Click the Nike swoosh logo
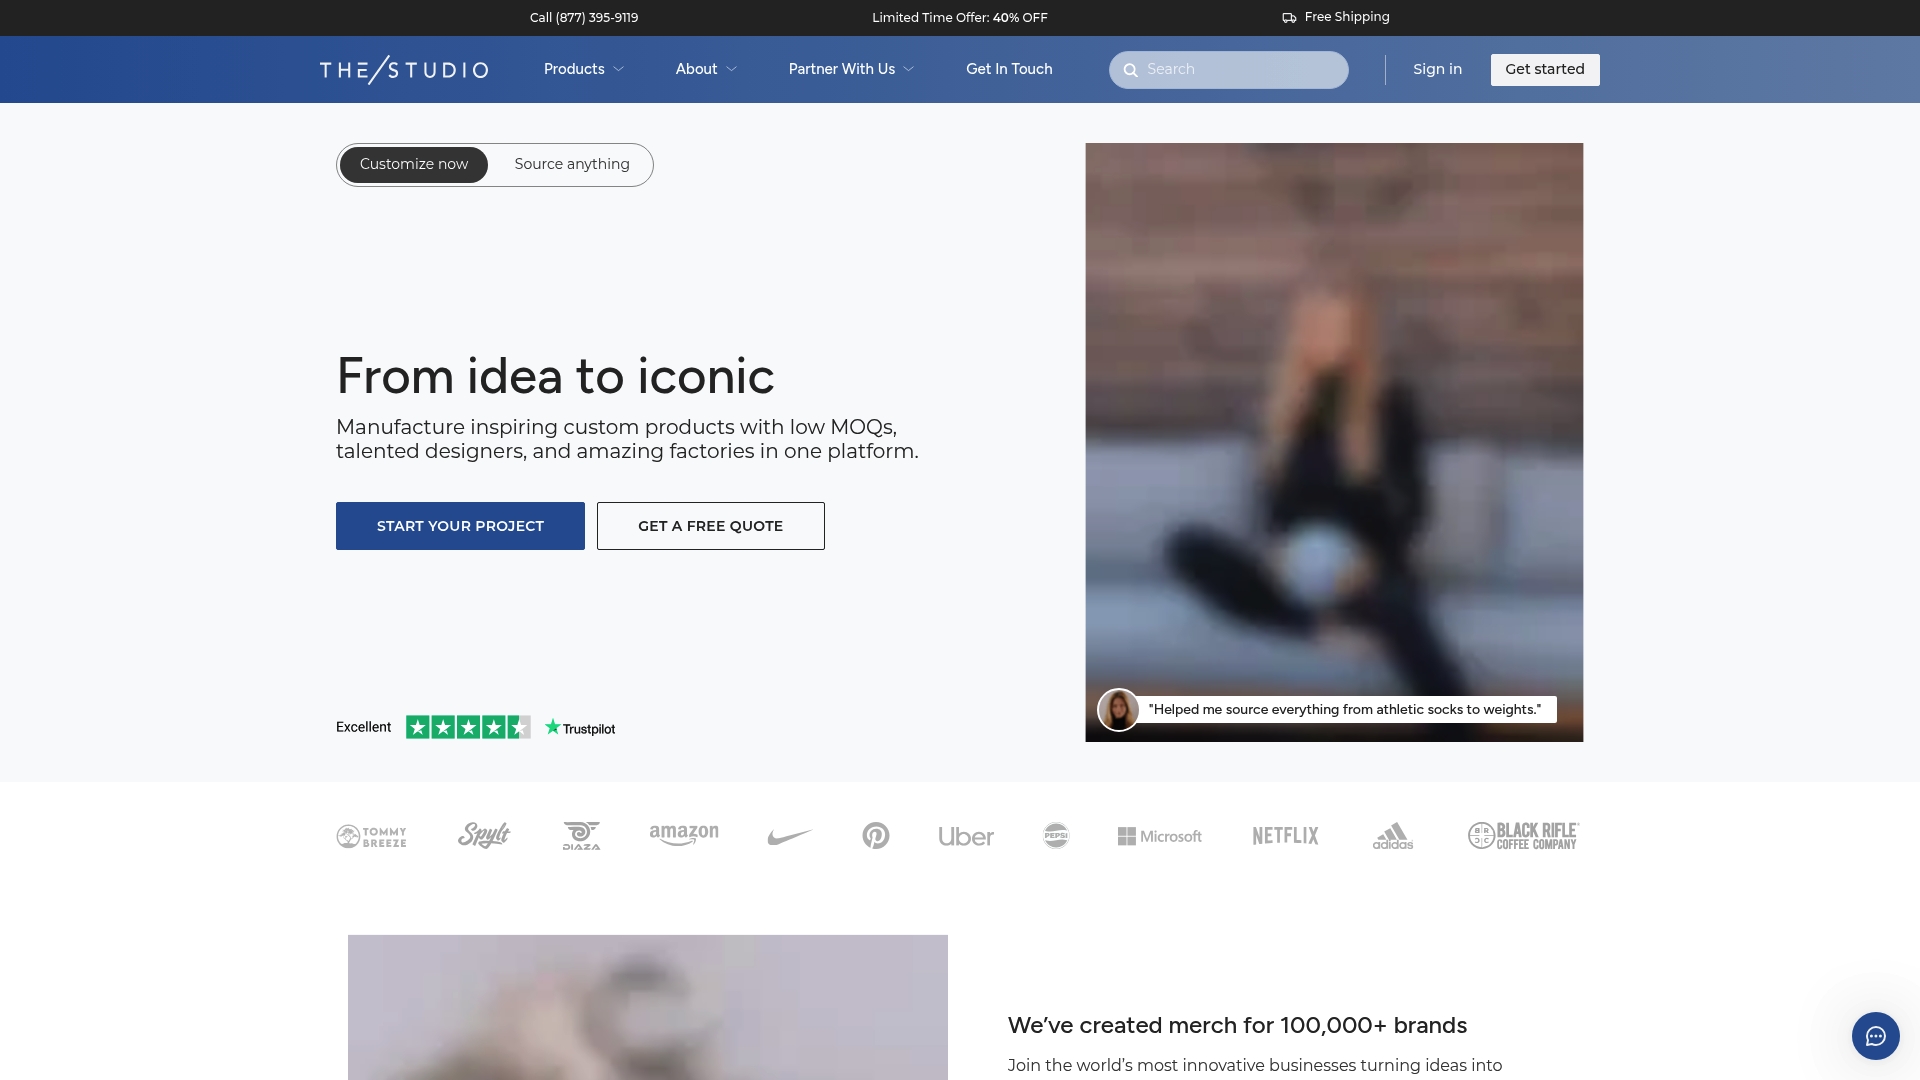This screenshot has height=1080, width=1920. pos(790,836)
